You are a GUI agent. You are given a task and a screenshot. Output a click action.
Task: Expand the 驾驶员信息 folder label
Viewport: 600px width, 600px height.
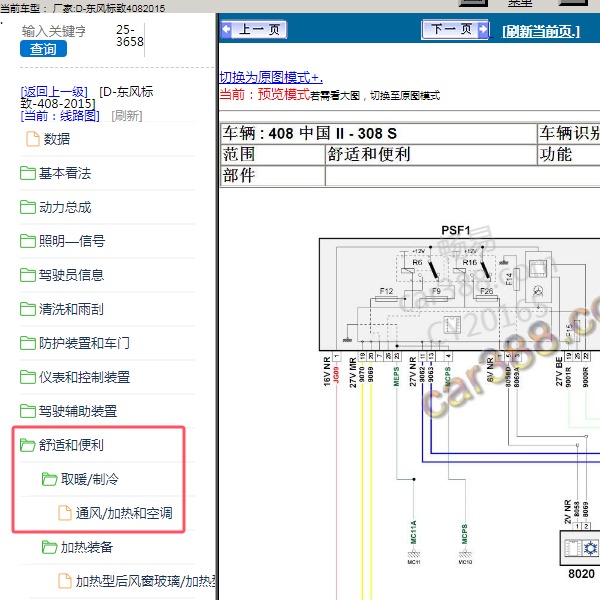click(71, 275)
